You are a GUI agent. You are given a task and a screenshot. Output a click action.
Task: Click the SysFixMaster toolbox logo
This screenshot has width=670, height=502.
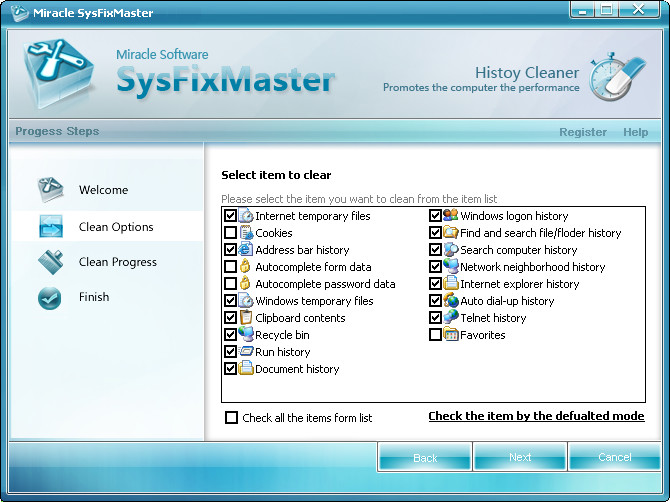pos(58,73)
